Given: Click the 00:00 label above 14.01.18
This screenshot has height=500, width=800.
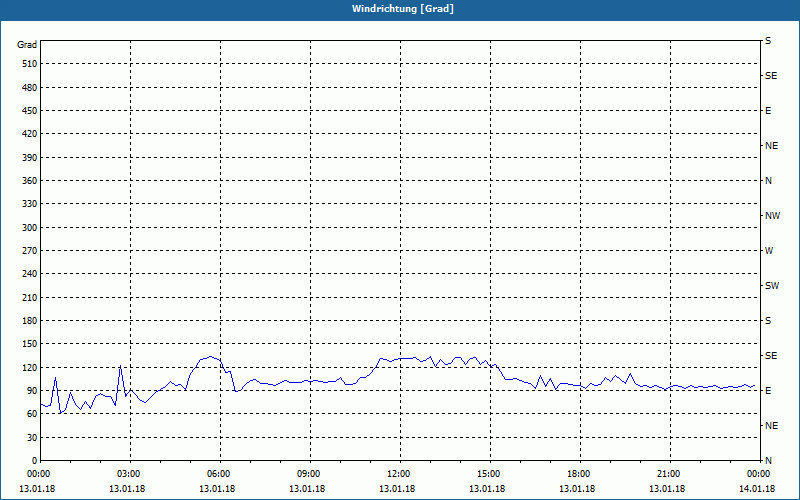Looking at the screenshot, I should 760,474.
